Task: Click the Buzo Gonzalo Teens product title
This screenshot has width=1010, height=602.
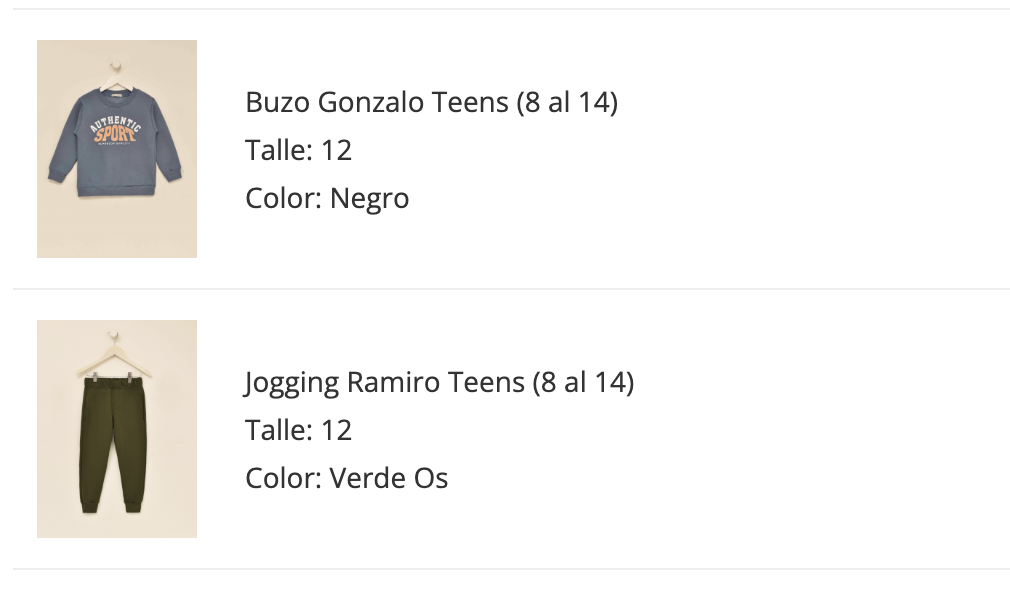Action: [x=431, y=102]
